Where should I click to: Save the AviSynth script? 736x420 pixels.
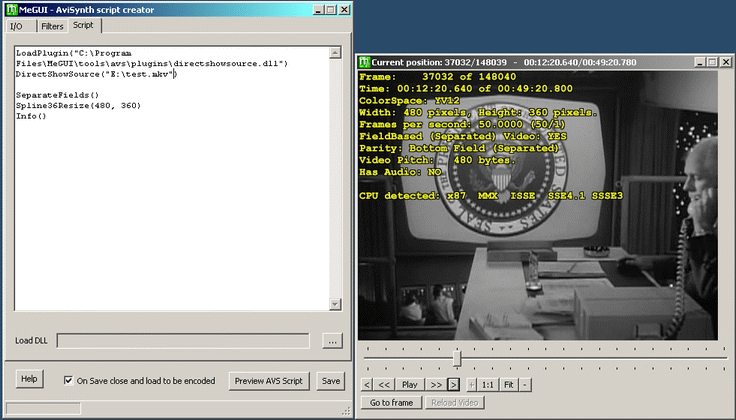330,381
